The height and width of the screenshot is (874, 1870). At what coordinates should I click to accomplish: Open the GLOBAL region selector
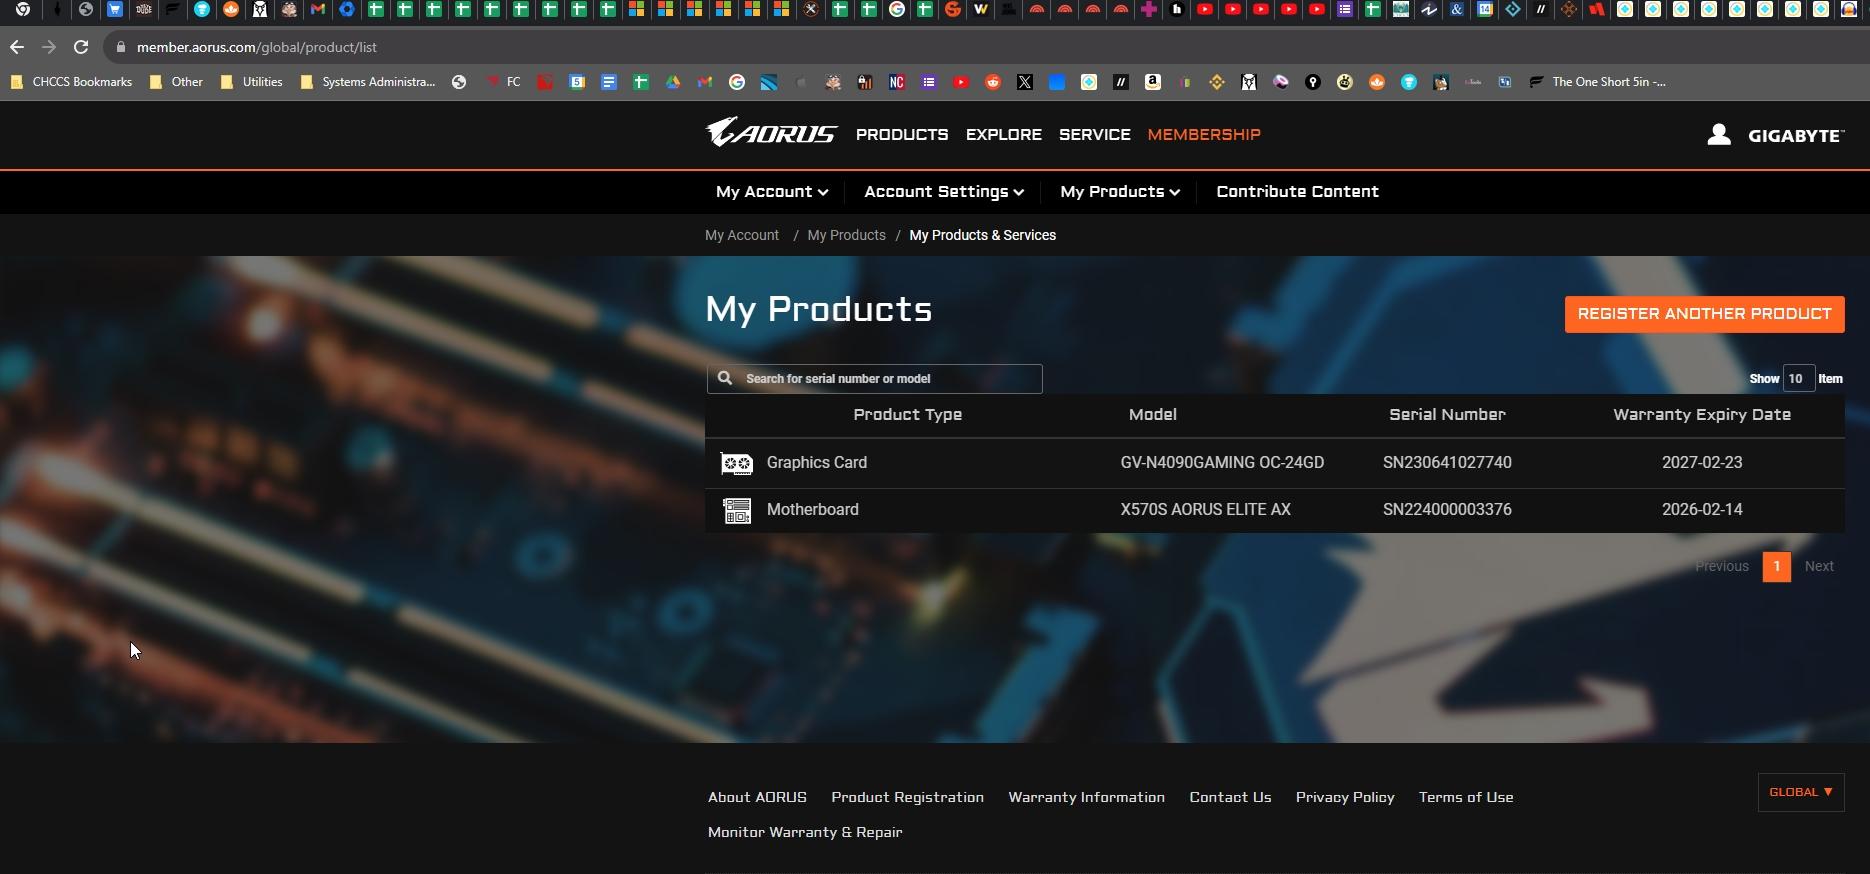pyautogui.click(x=1801, y=792)
